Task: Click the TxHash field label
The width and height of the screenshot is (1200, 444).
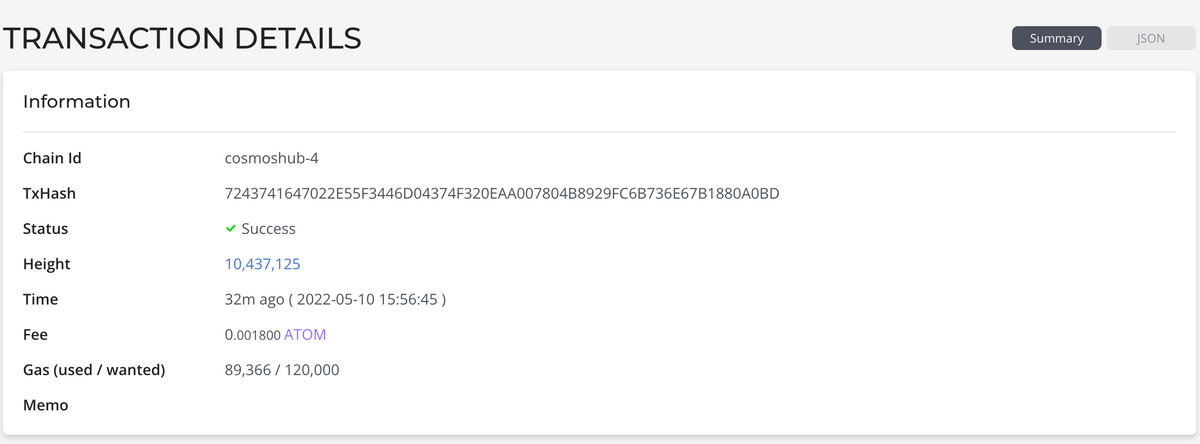Action: [x=50, y=193]
